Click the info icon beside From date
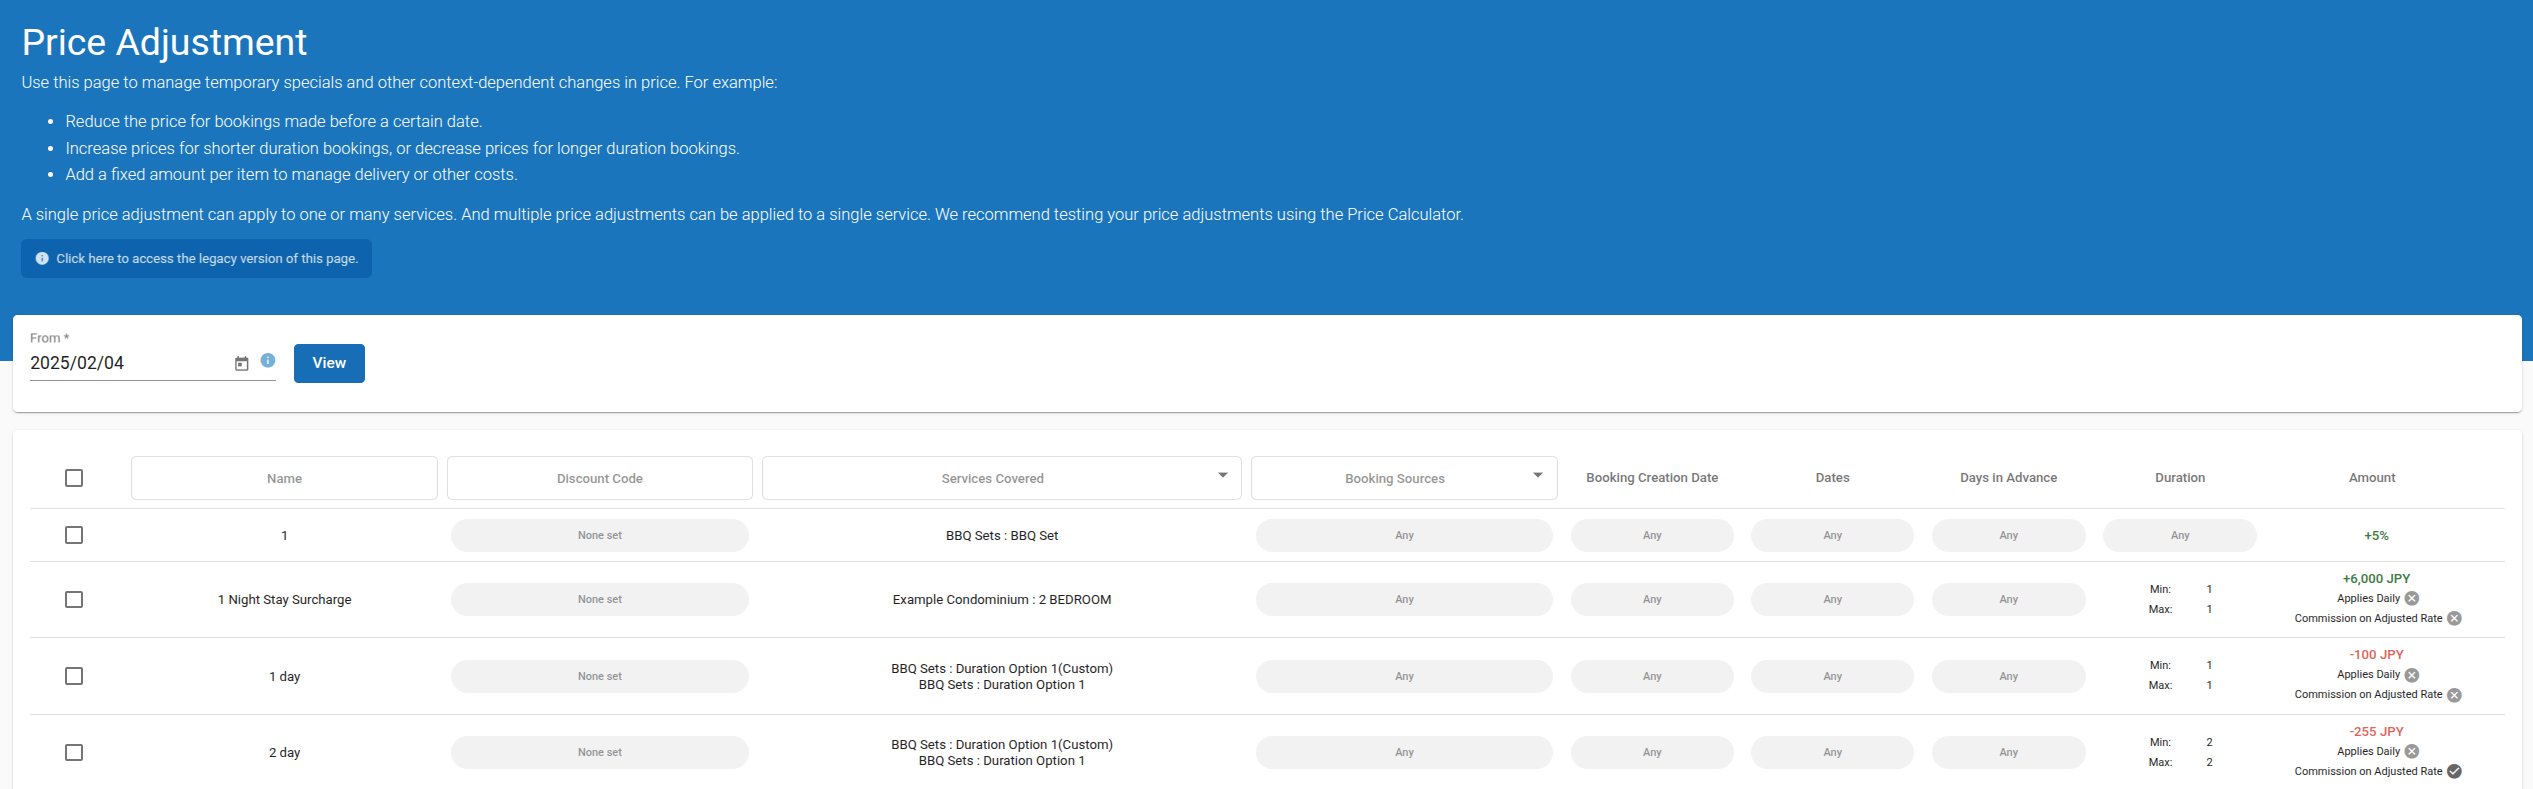The width and height of the screenshot is (2533, 789). point(268,361)
